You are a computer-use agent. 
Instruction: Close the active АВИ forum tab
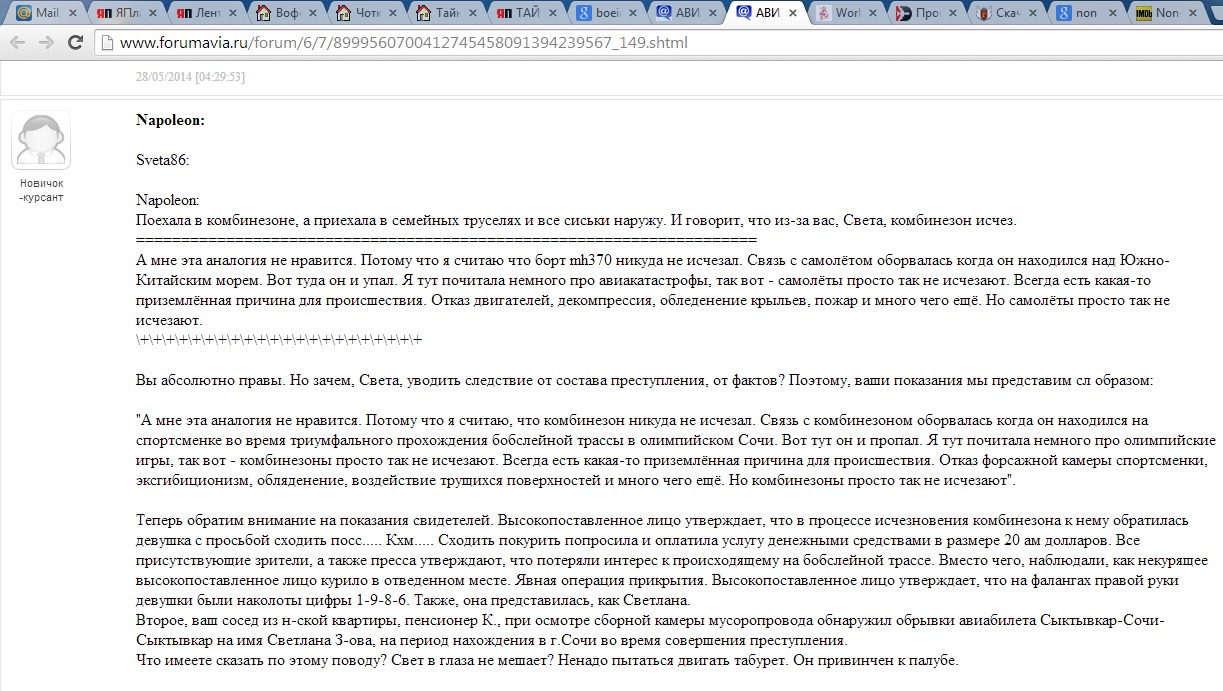[792, 13]
